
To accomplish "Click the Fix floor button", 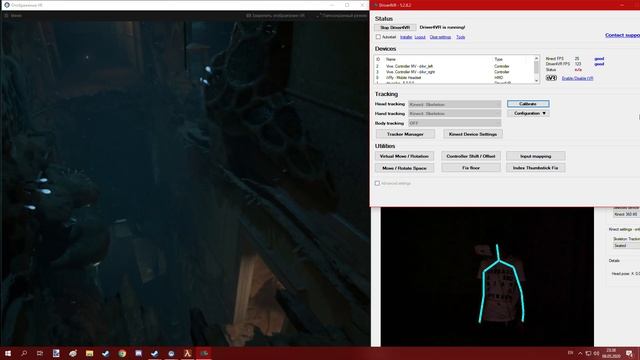I will point(471,168).
